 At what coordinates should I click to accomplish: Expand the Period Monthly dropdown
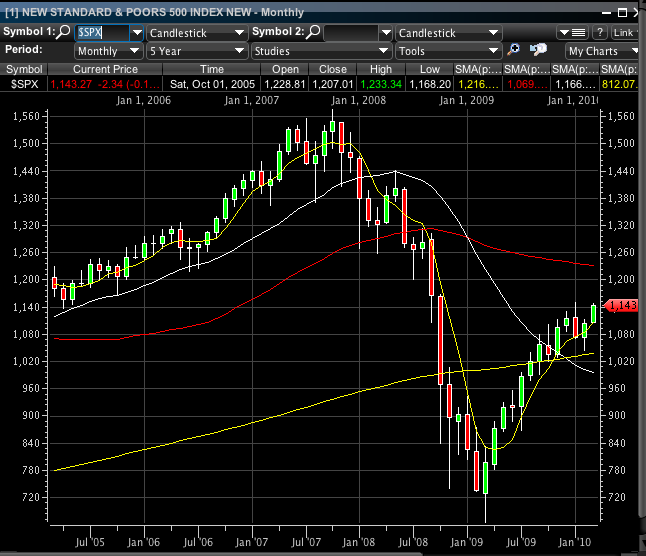point(108,50)
